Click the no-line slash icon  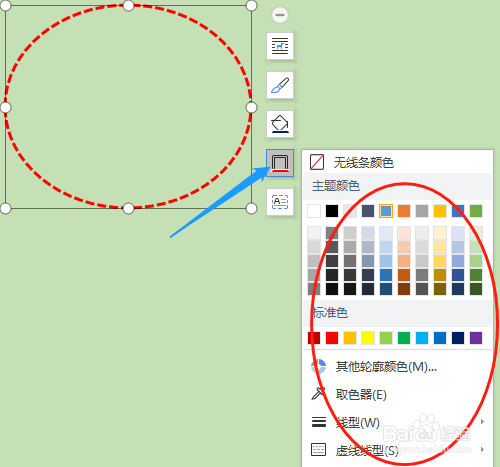click(317, 162)
